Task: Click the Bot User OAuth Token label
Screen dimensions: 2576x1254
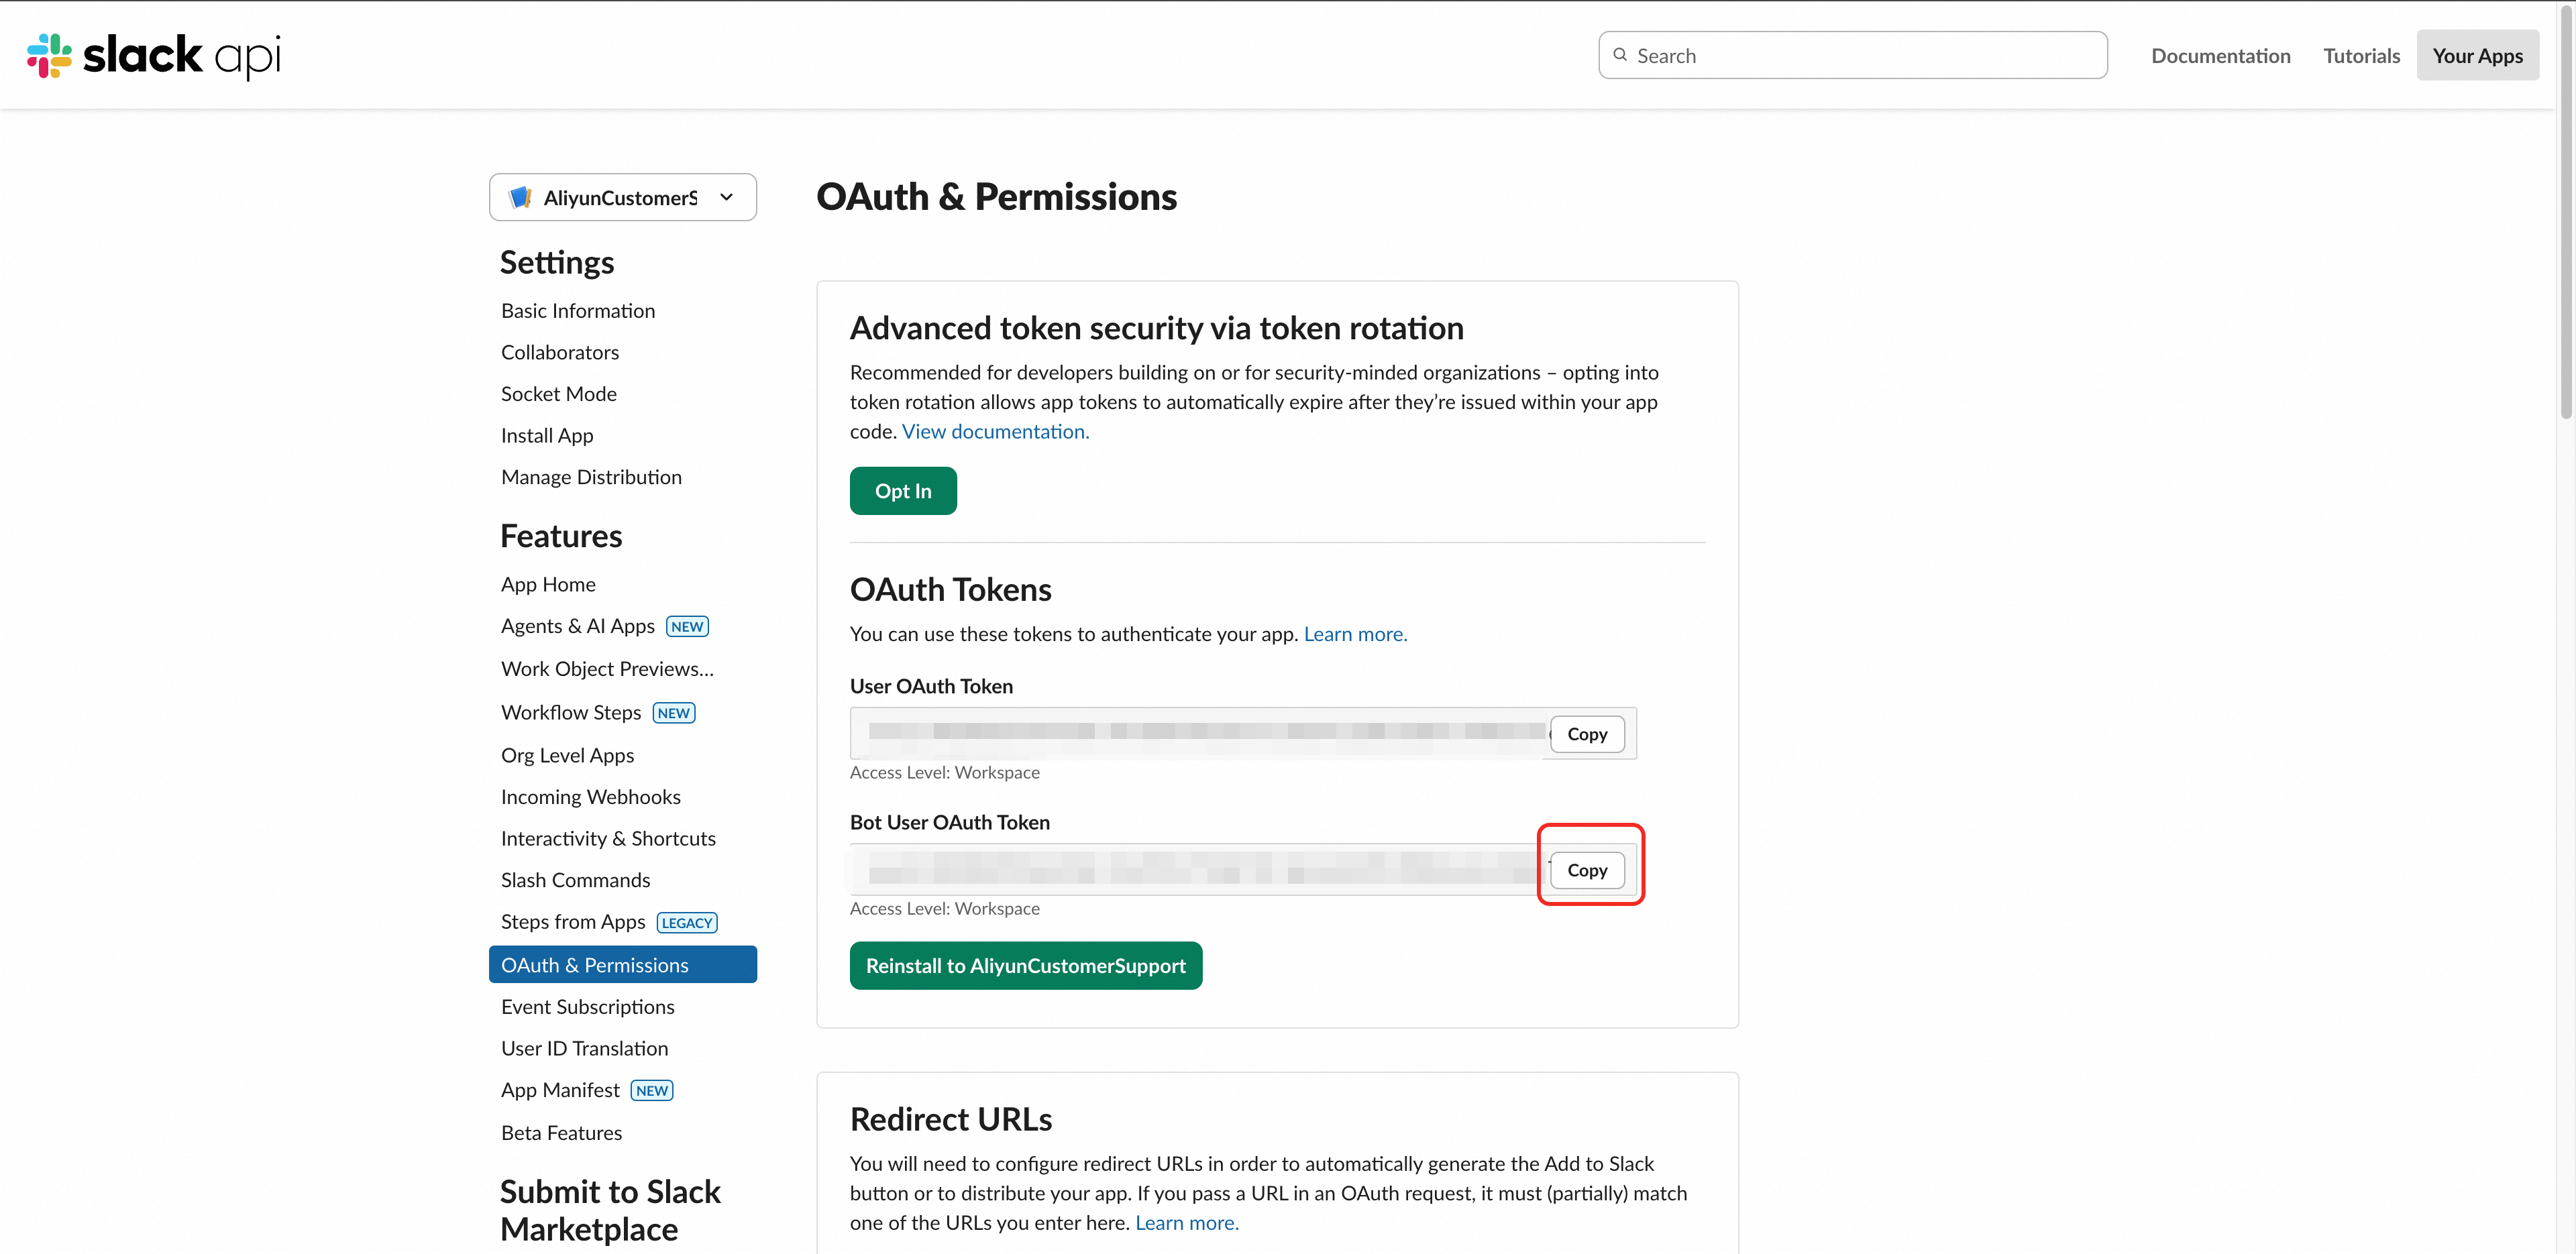Action: click(949, 822)
